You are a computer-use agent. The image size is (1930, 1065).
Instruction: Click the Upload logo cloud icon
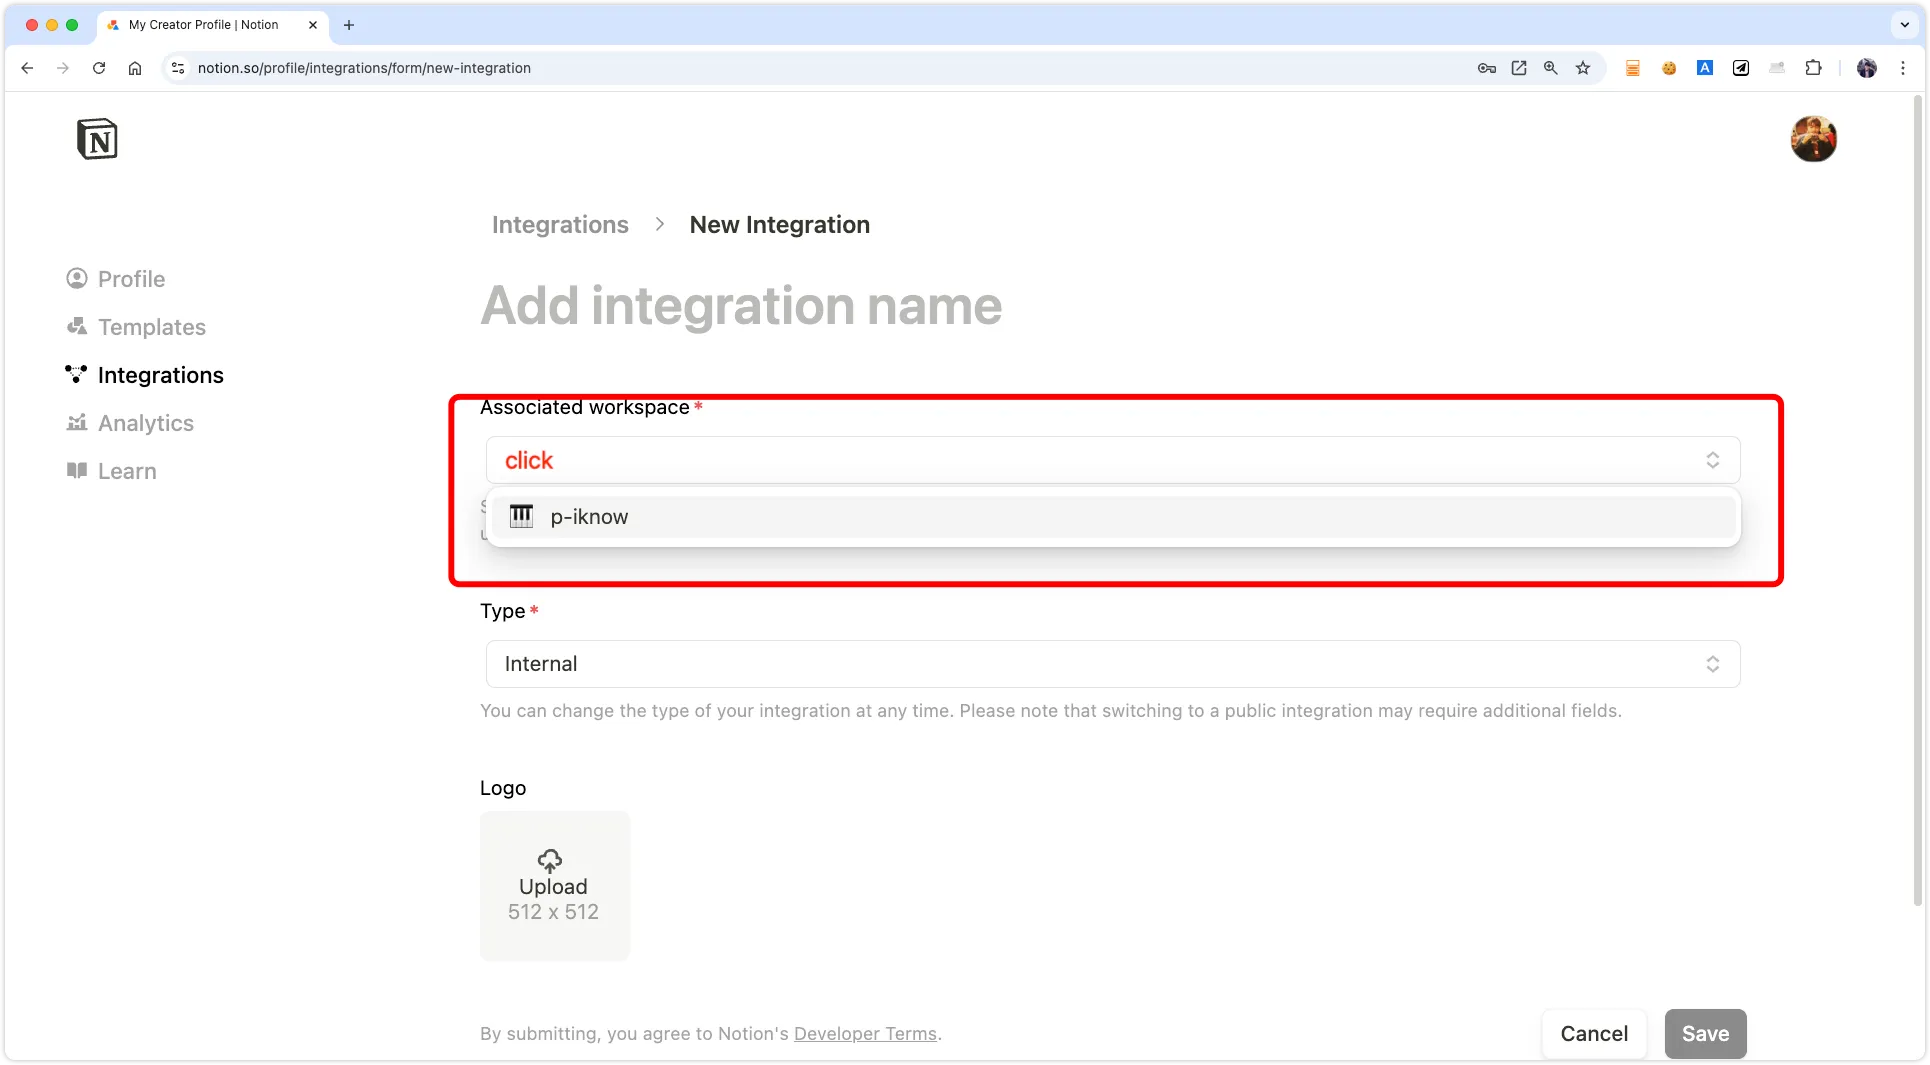click(549, 860)
